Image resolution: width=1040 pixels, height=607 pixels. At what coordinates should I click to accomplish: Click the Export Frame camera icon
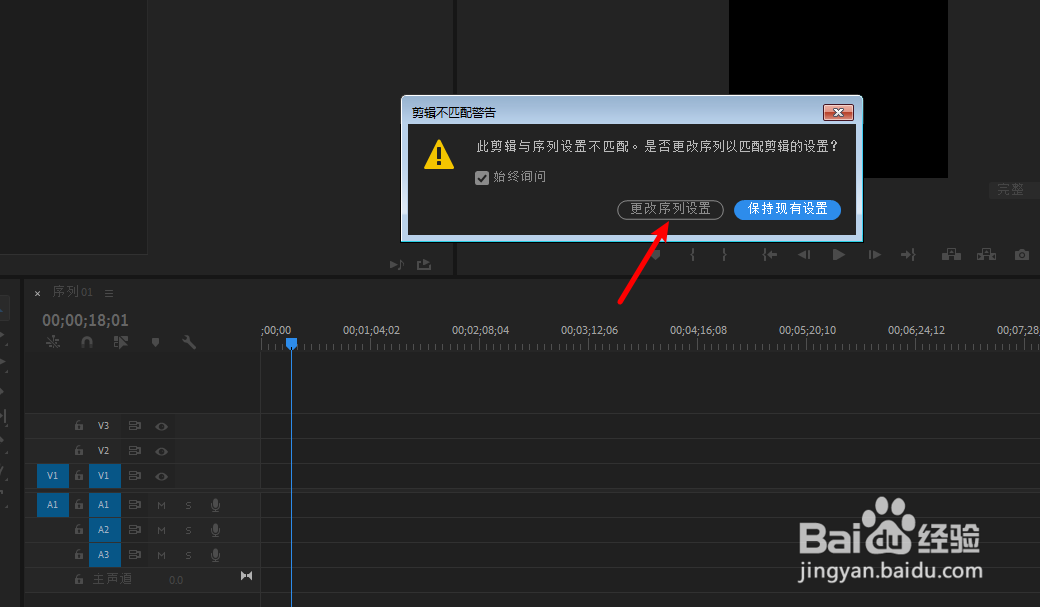[x=1021, y=254]
